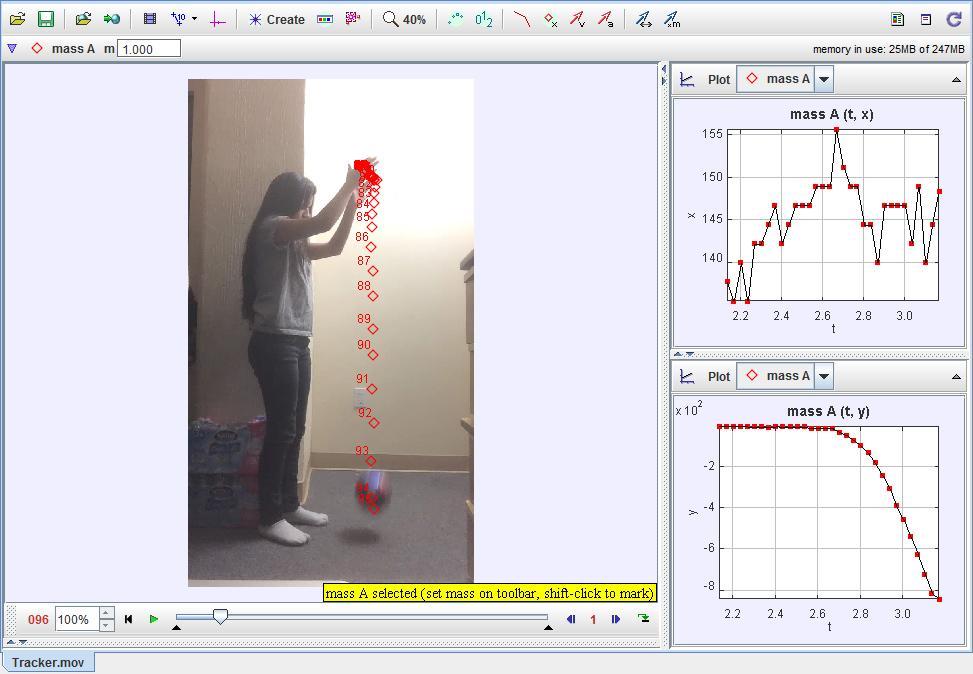
Task: Open upper plot track dropdown arrow
Action: coord(823,79)
